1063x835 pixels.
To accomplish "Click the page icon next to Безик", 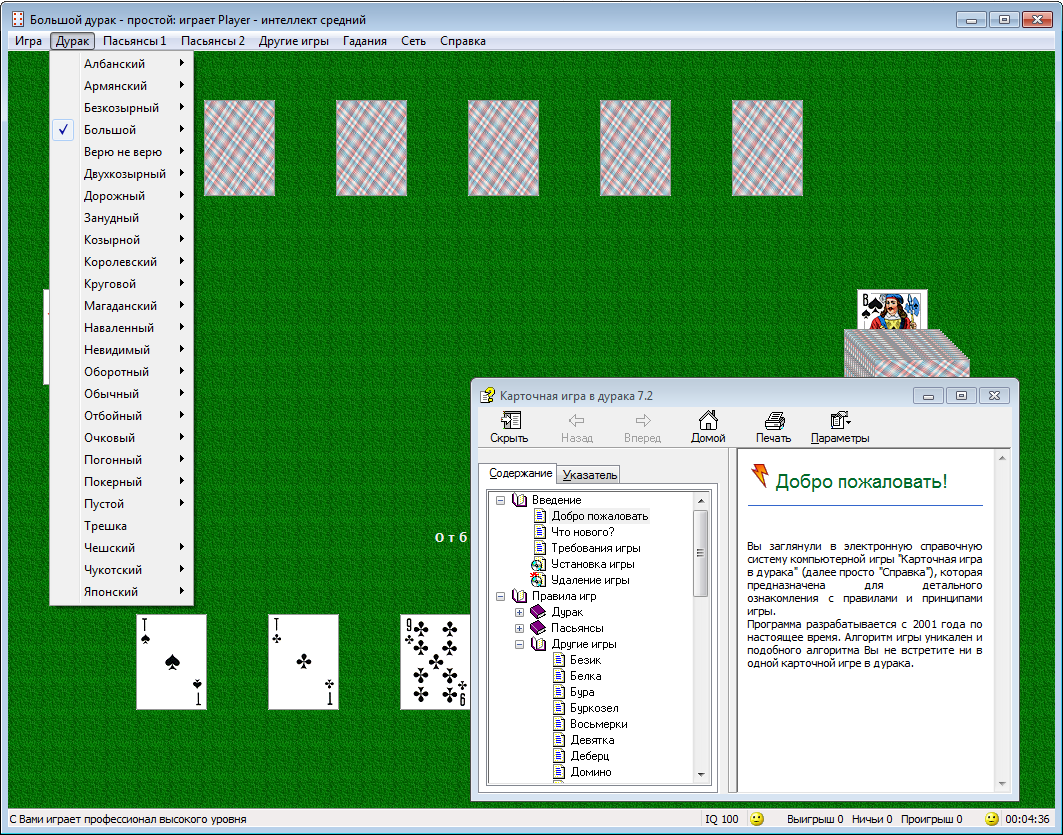I will click(x=559, y=660).
